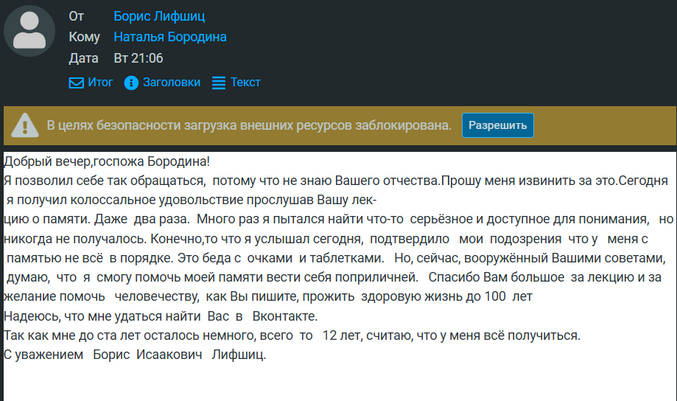Click the envelope icon beside Итог
This screenshot has height=401, width=677.
pyautogui.click(x=76, y=82)
